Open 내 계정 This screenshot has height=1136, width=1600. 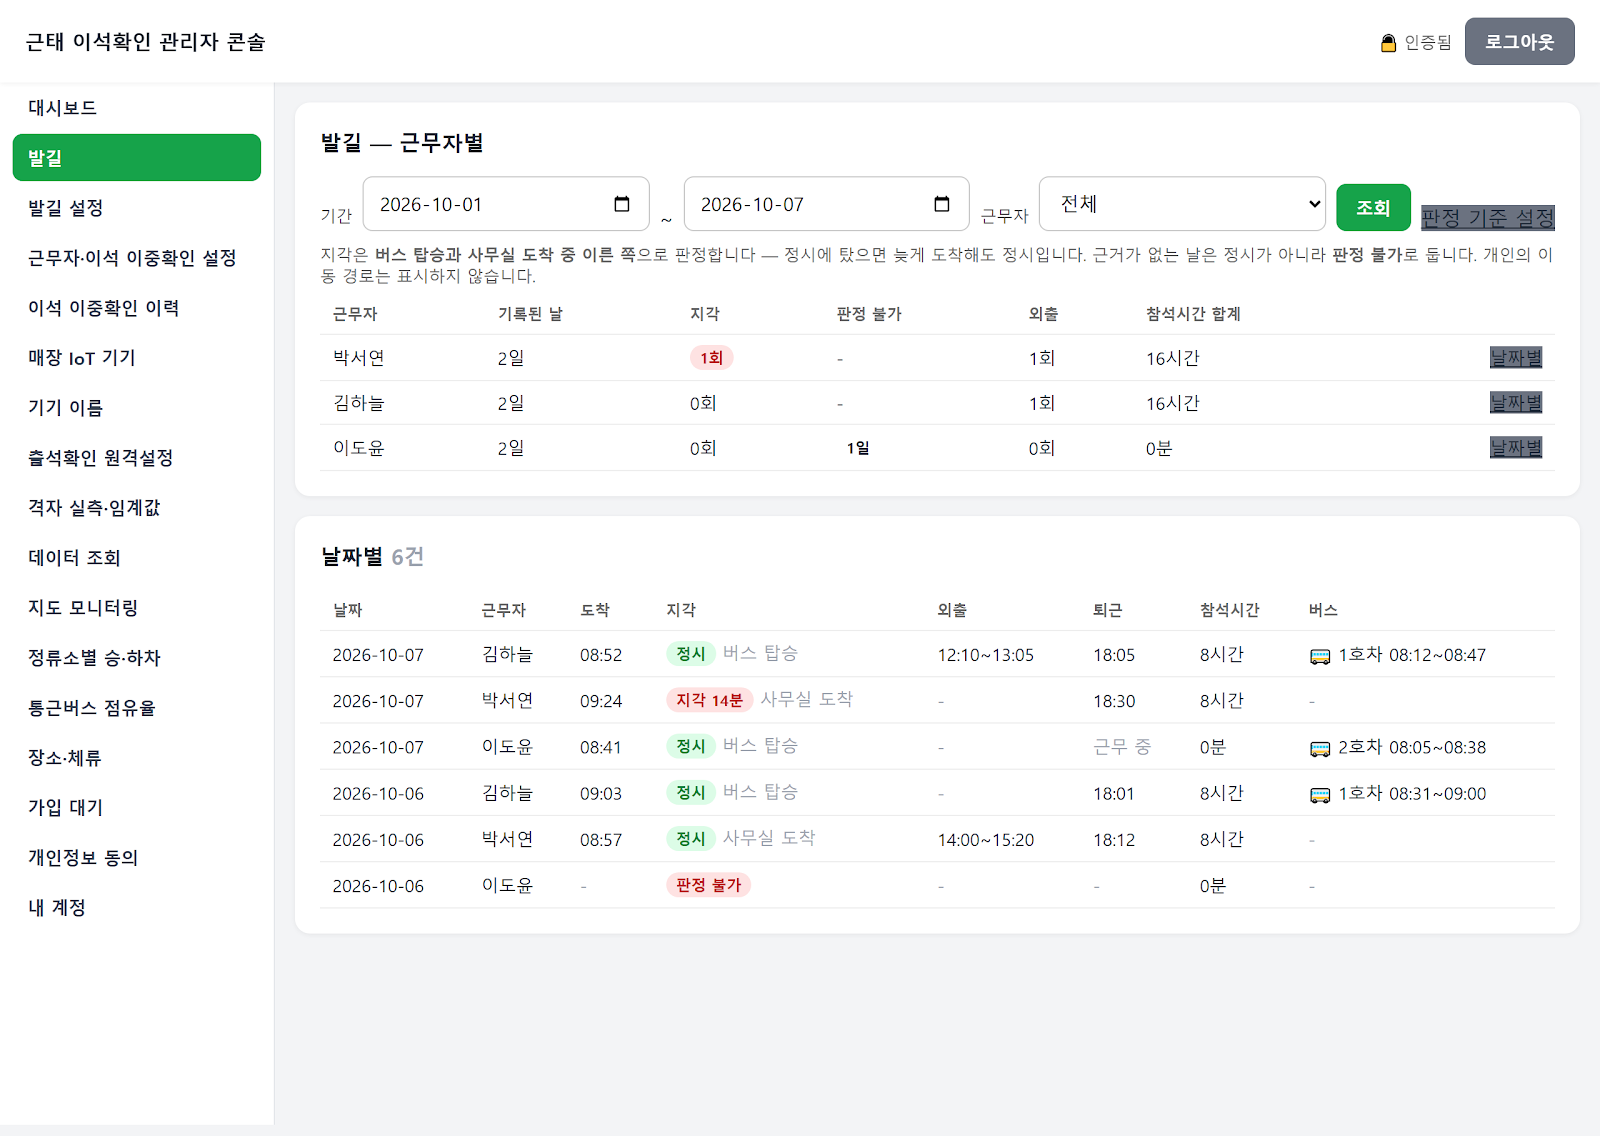click(x=137, y=908)
